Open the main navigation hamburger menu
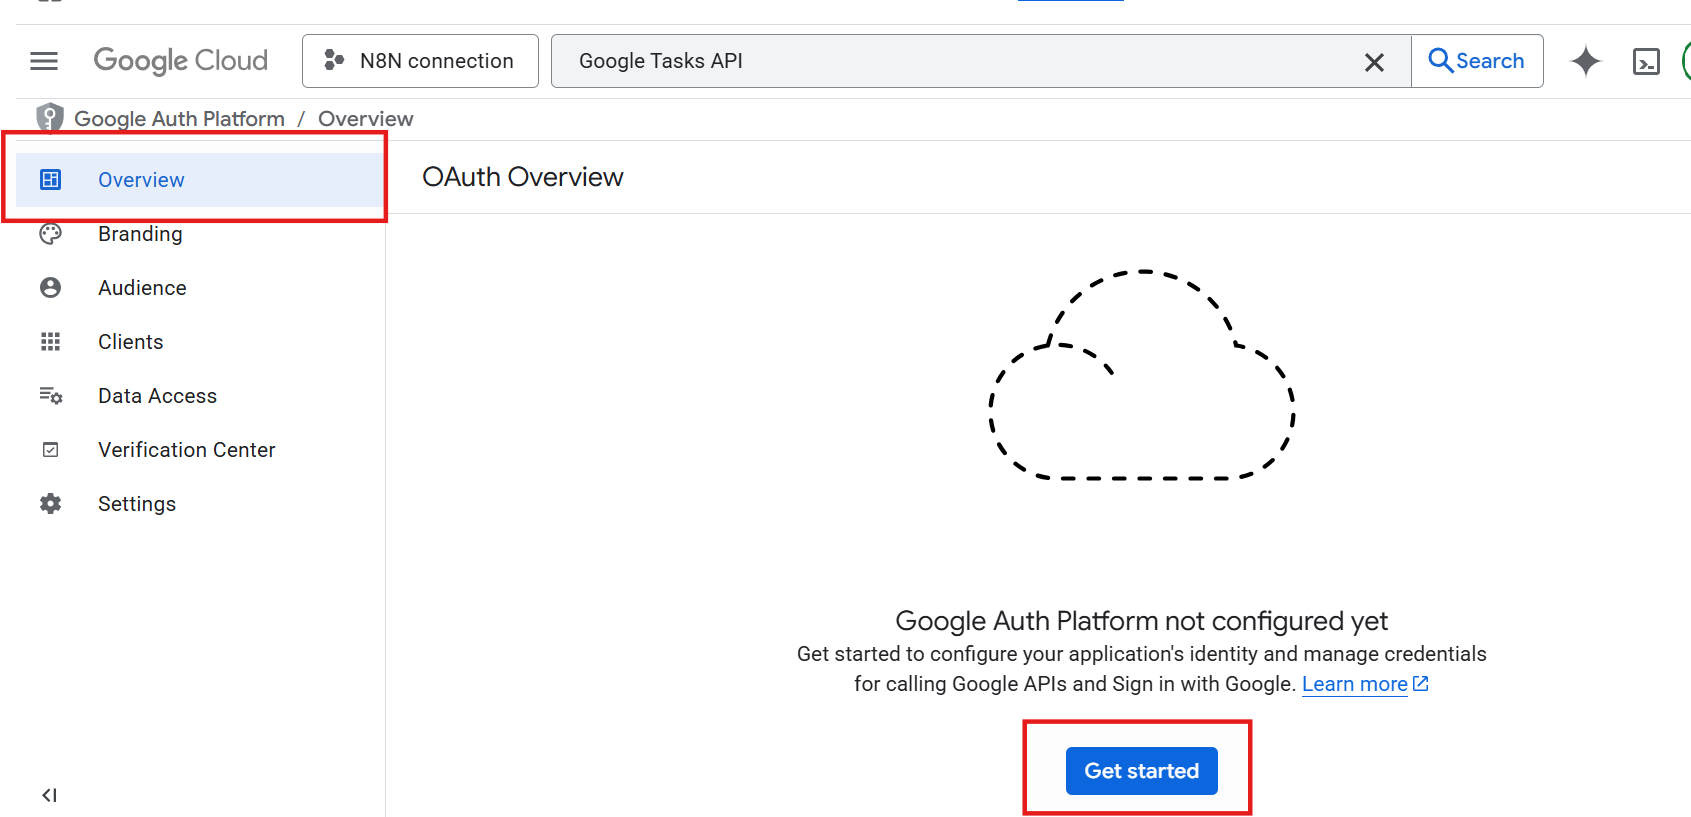This screenshot has height=817, width=1691. (44, 61)
